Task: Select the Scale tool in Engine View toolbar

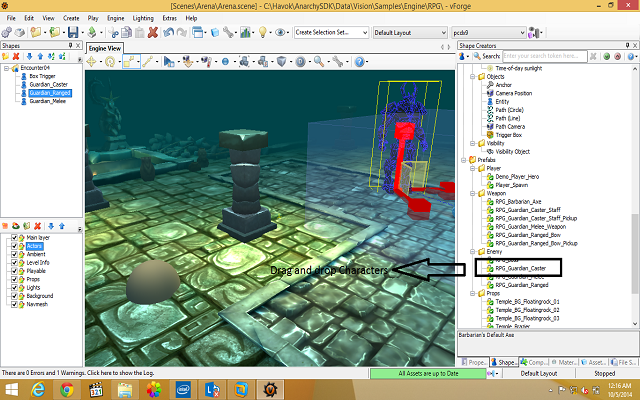Action: [129, 62]
